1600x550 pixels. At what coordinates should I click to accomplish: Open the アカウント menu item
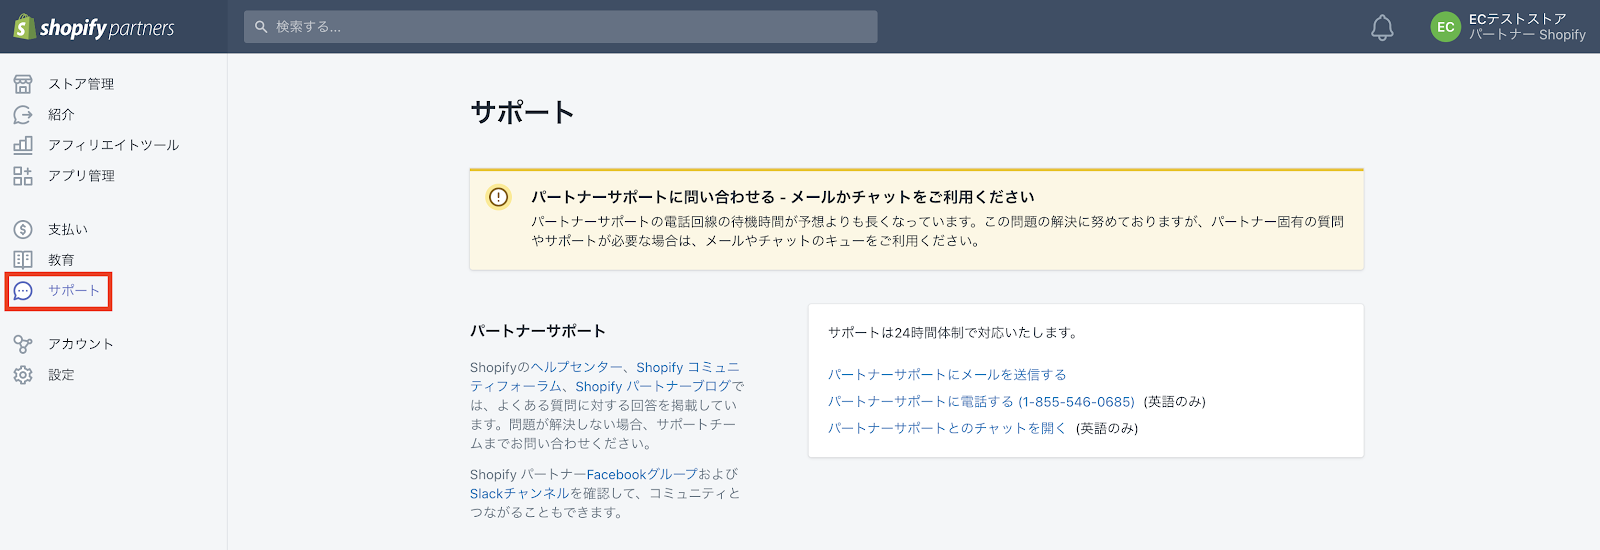click(x=80, y=344)
